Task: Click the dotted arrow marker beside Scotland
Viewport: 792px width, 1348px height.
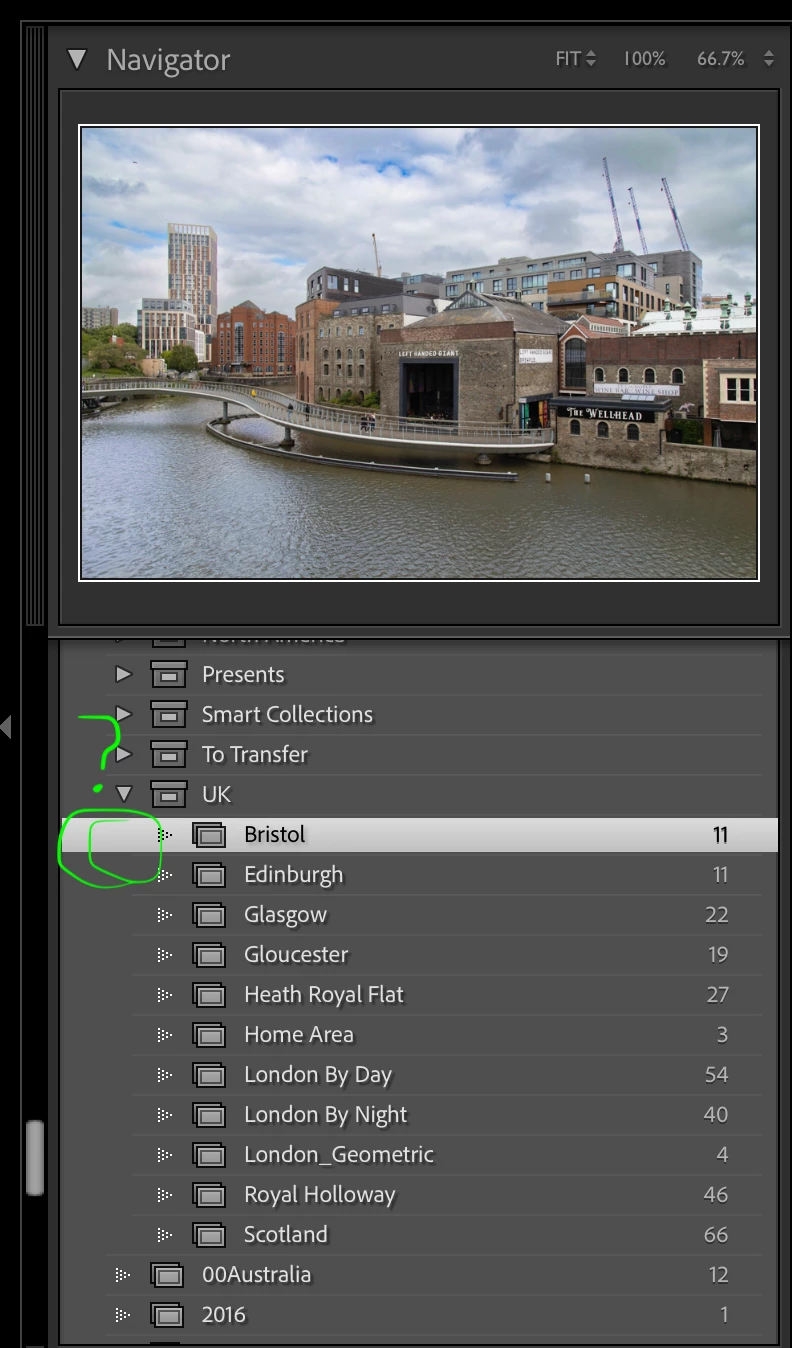Action: pyautogui.click(x=165, y=1235)
